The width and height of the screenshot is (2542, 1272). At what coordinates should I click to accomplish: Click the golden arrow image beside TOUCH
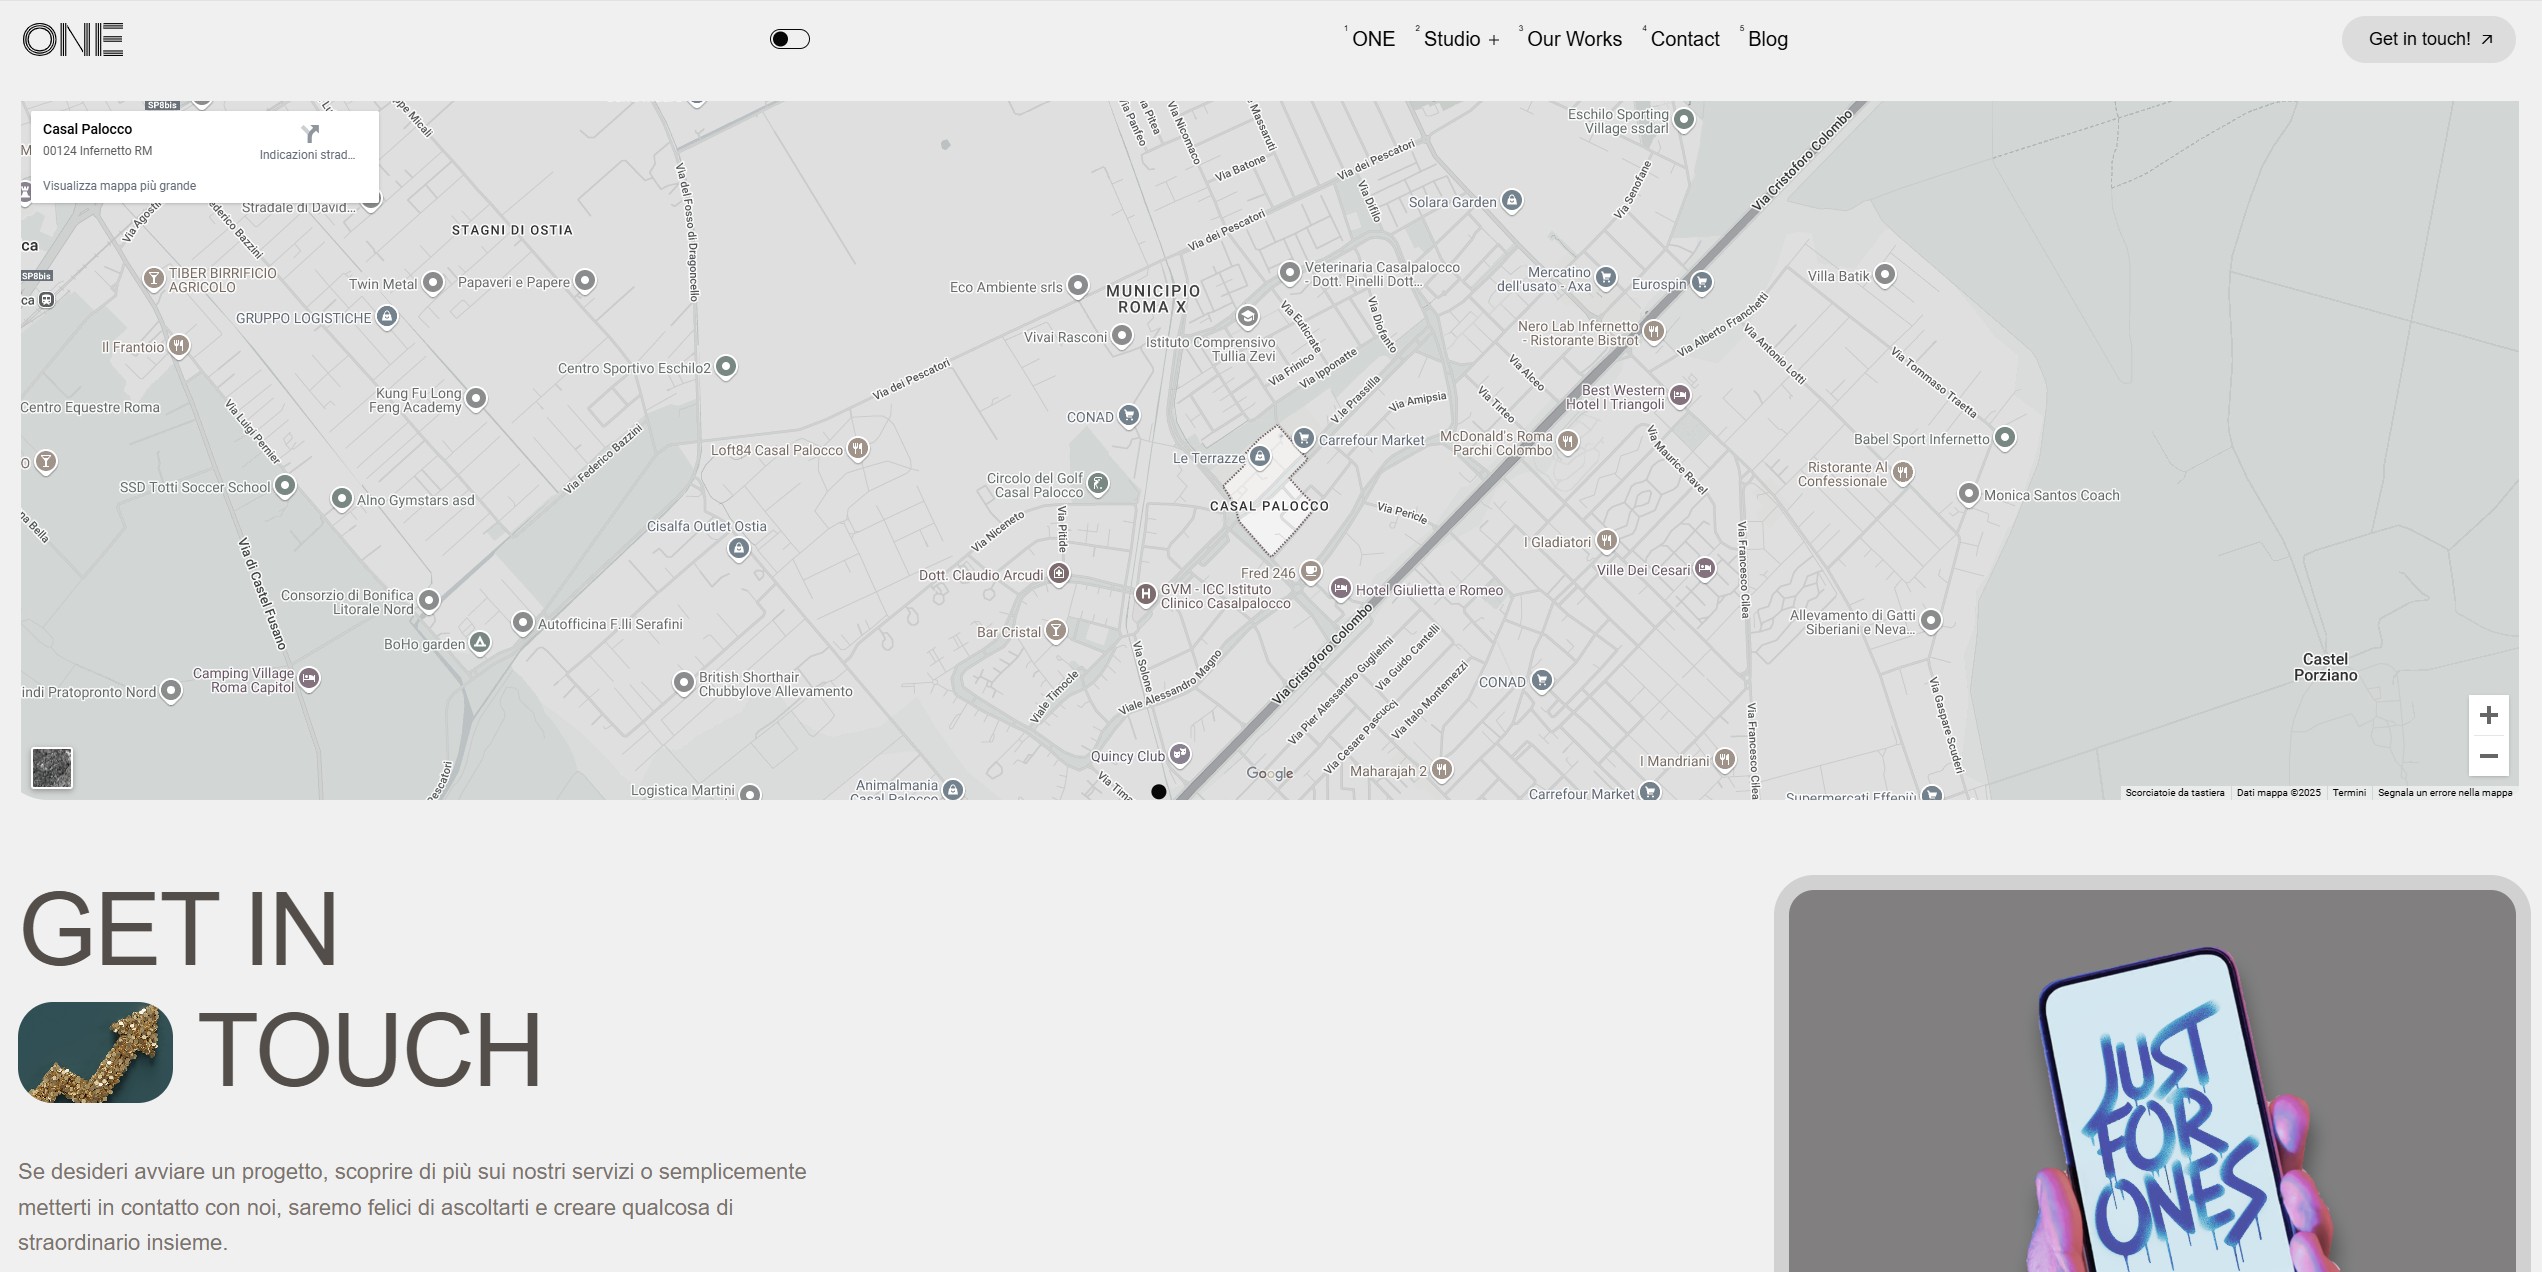pyautogui.click(x=95, y=1052)
